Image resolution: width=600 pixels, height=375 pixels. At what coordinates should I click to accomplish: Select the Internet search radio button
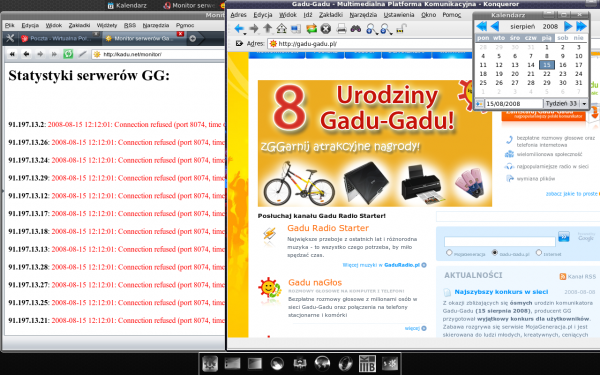[539, 253]
